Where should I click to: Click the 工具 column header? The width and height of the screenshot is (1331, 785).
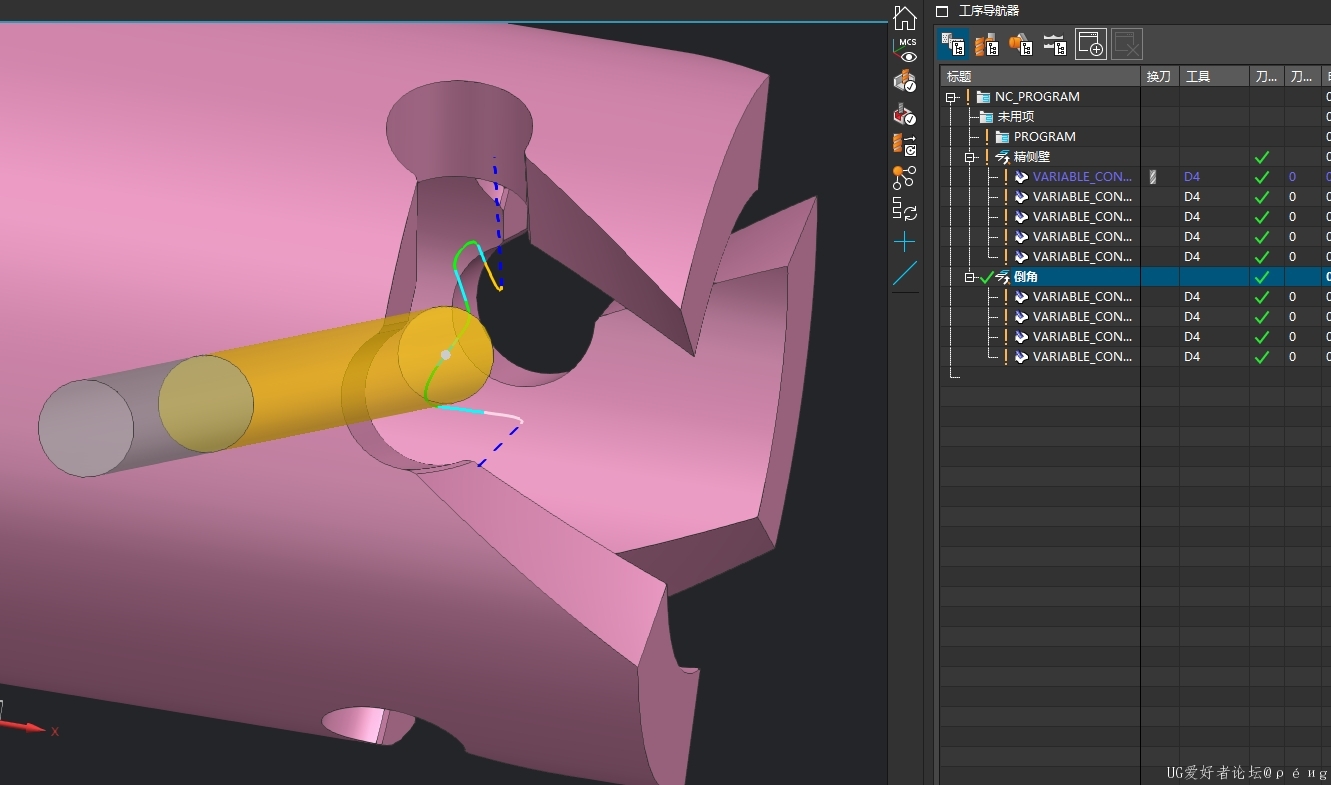coord(1214,77)
